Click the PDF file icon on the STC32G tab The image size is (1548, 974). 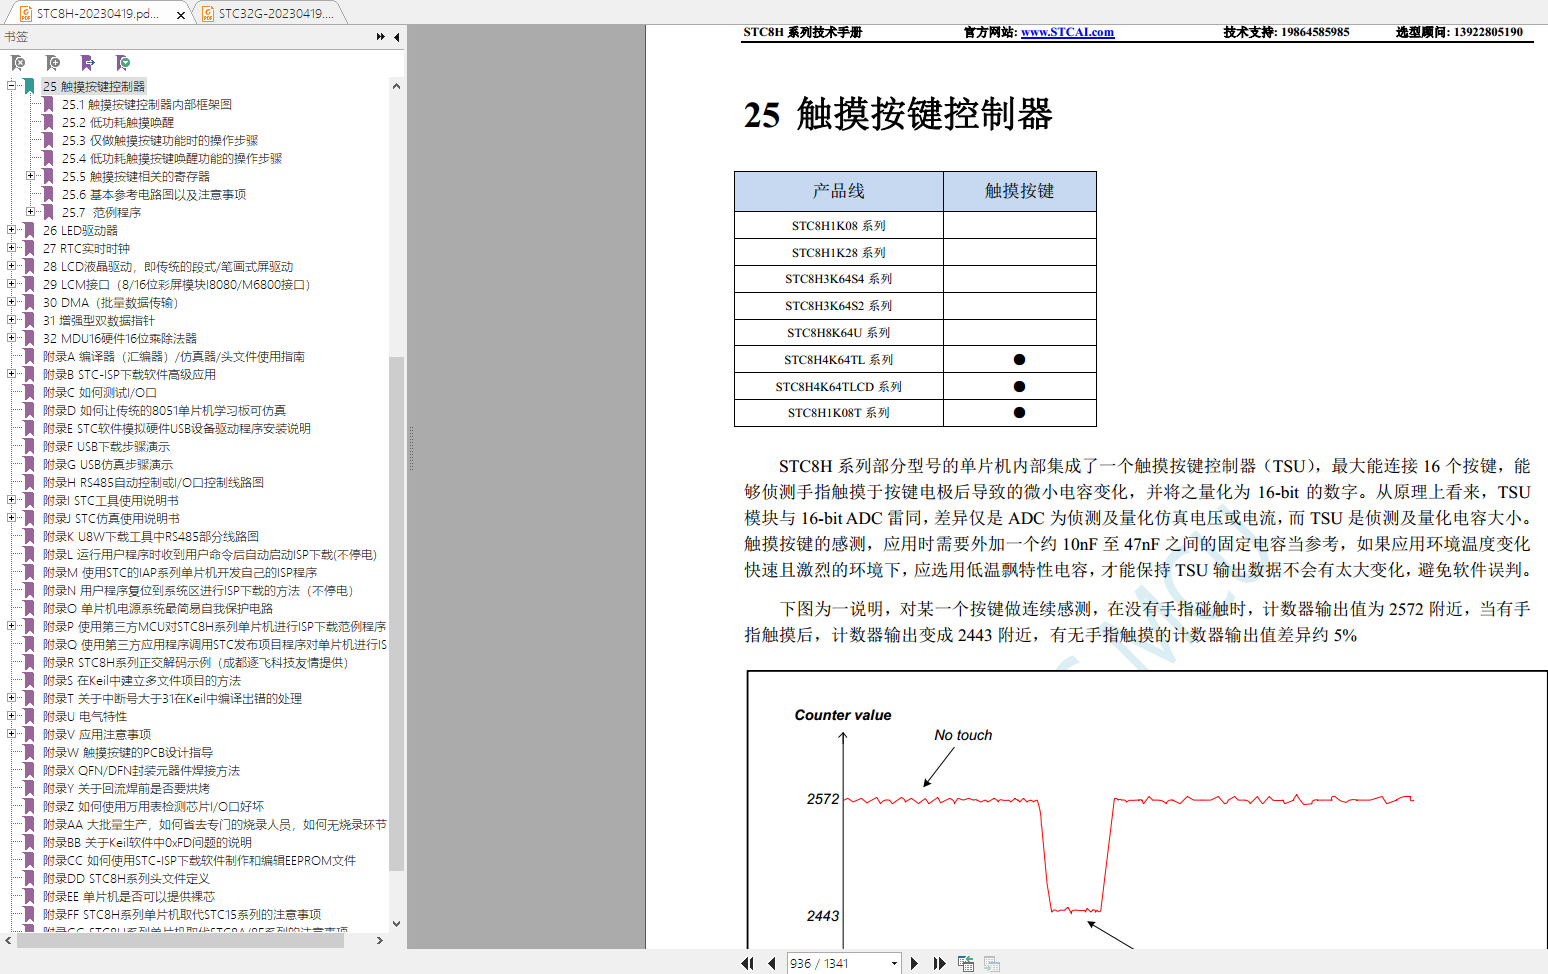(x=208, y=13)
